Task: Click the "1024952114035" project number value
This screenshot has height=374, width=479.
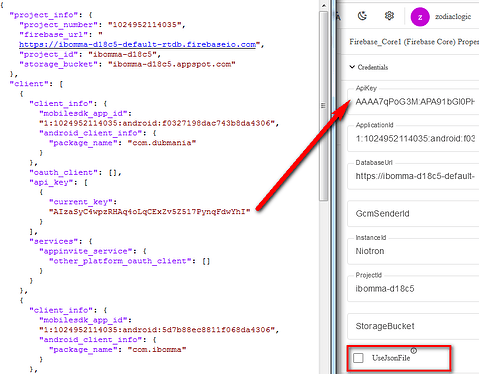Action: click(144, 25)
